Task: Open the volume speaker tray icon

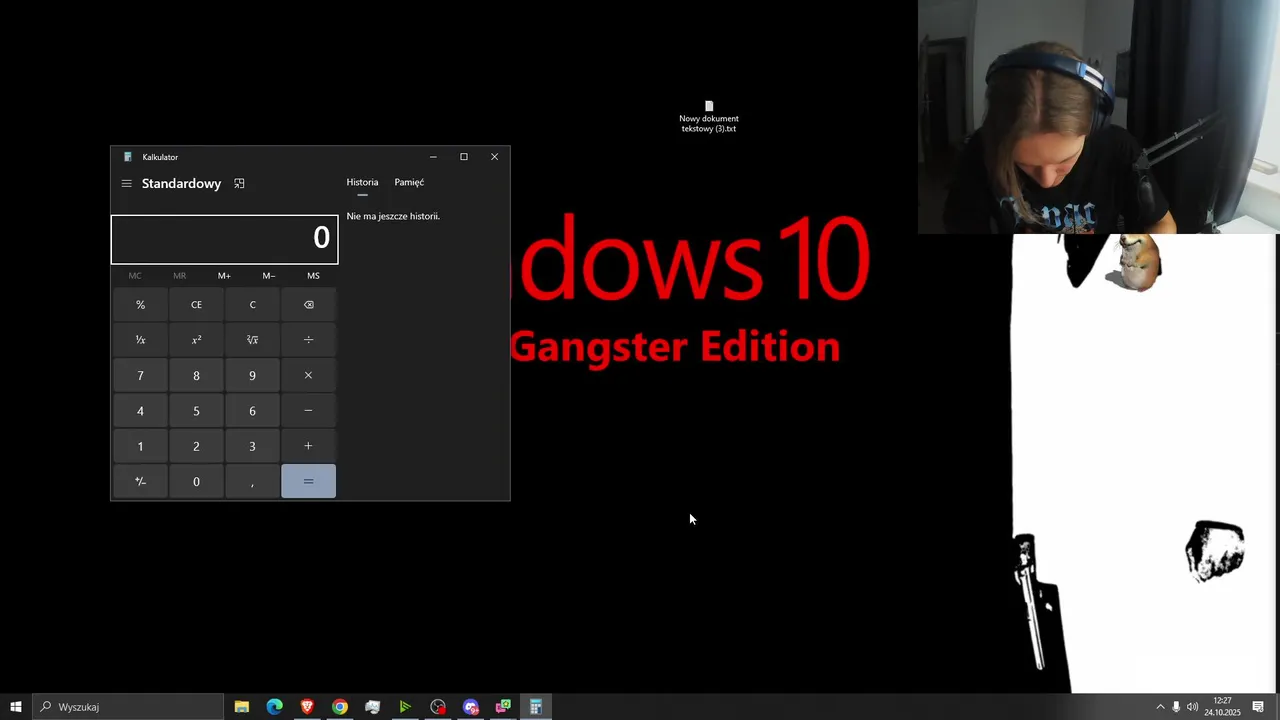Action: click(1192, 707)
